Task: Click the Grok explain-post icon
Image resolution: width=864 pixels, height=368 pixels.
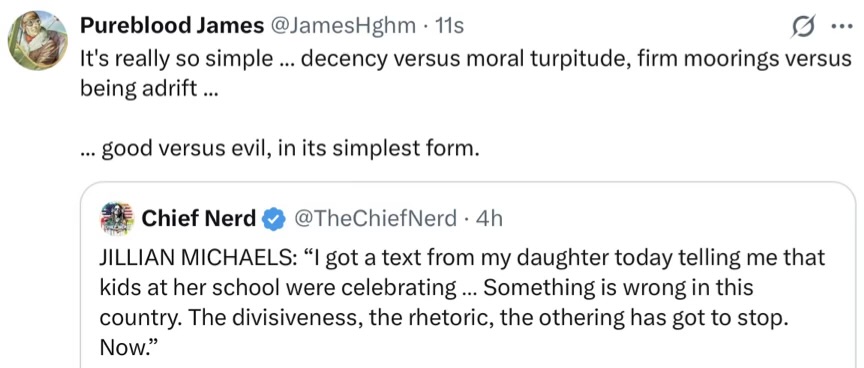Action: [x=803, y=26]
